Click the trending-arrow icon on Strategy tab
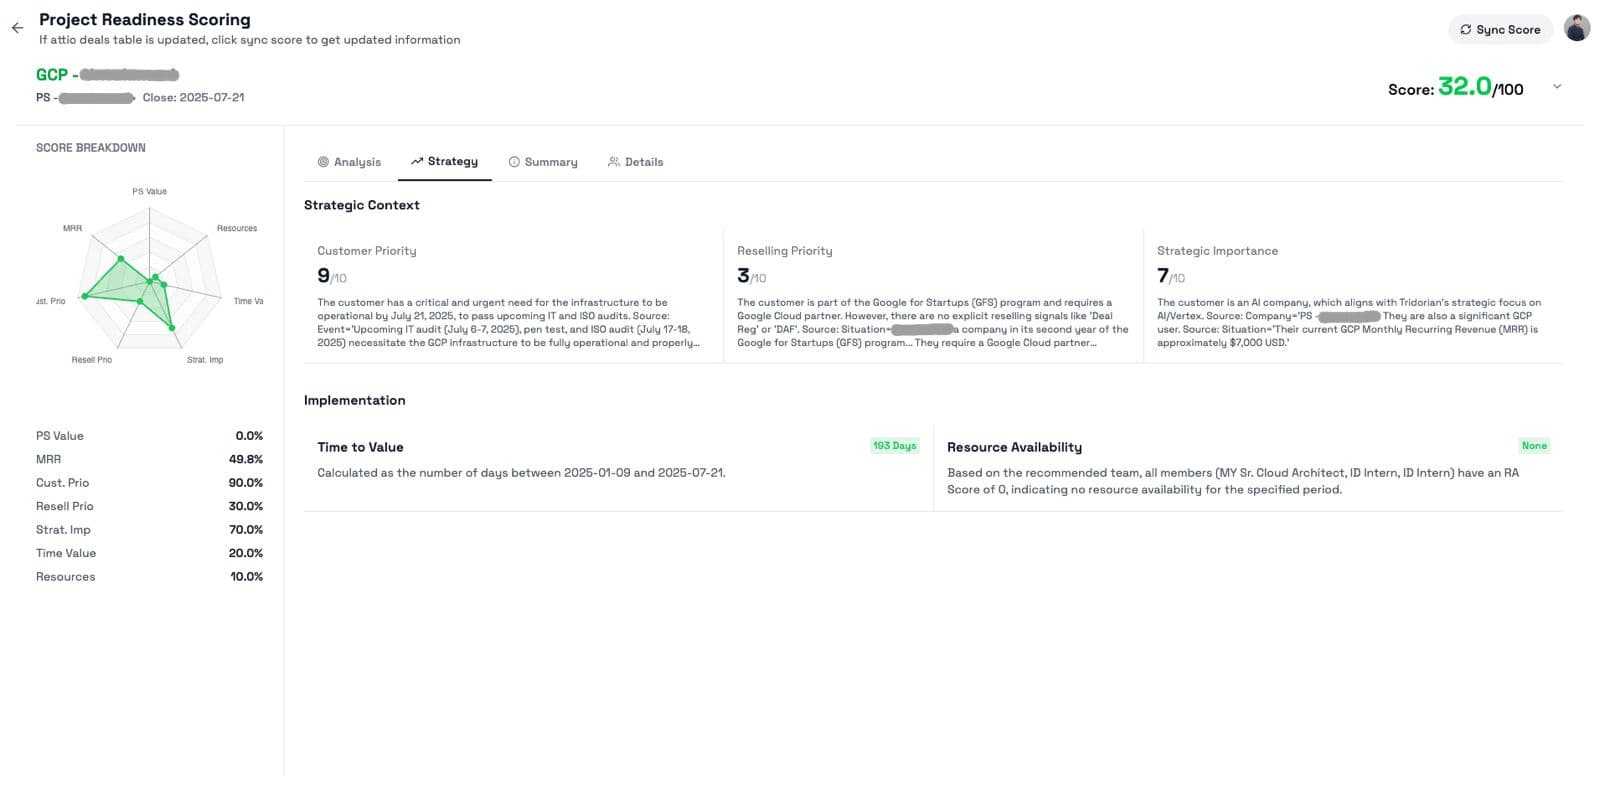Image resolution: width=1600 pixels, height=790 pixels. (417, 160)
